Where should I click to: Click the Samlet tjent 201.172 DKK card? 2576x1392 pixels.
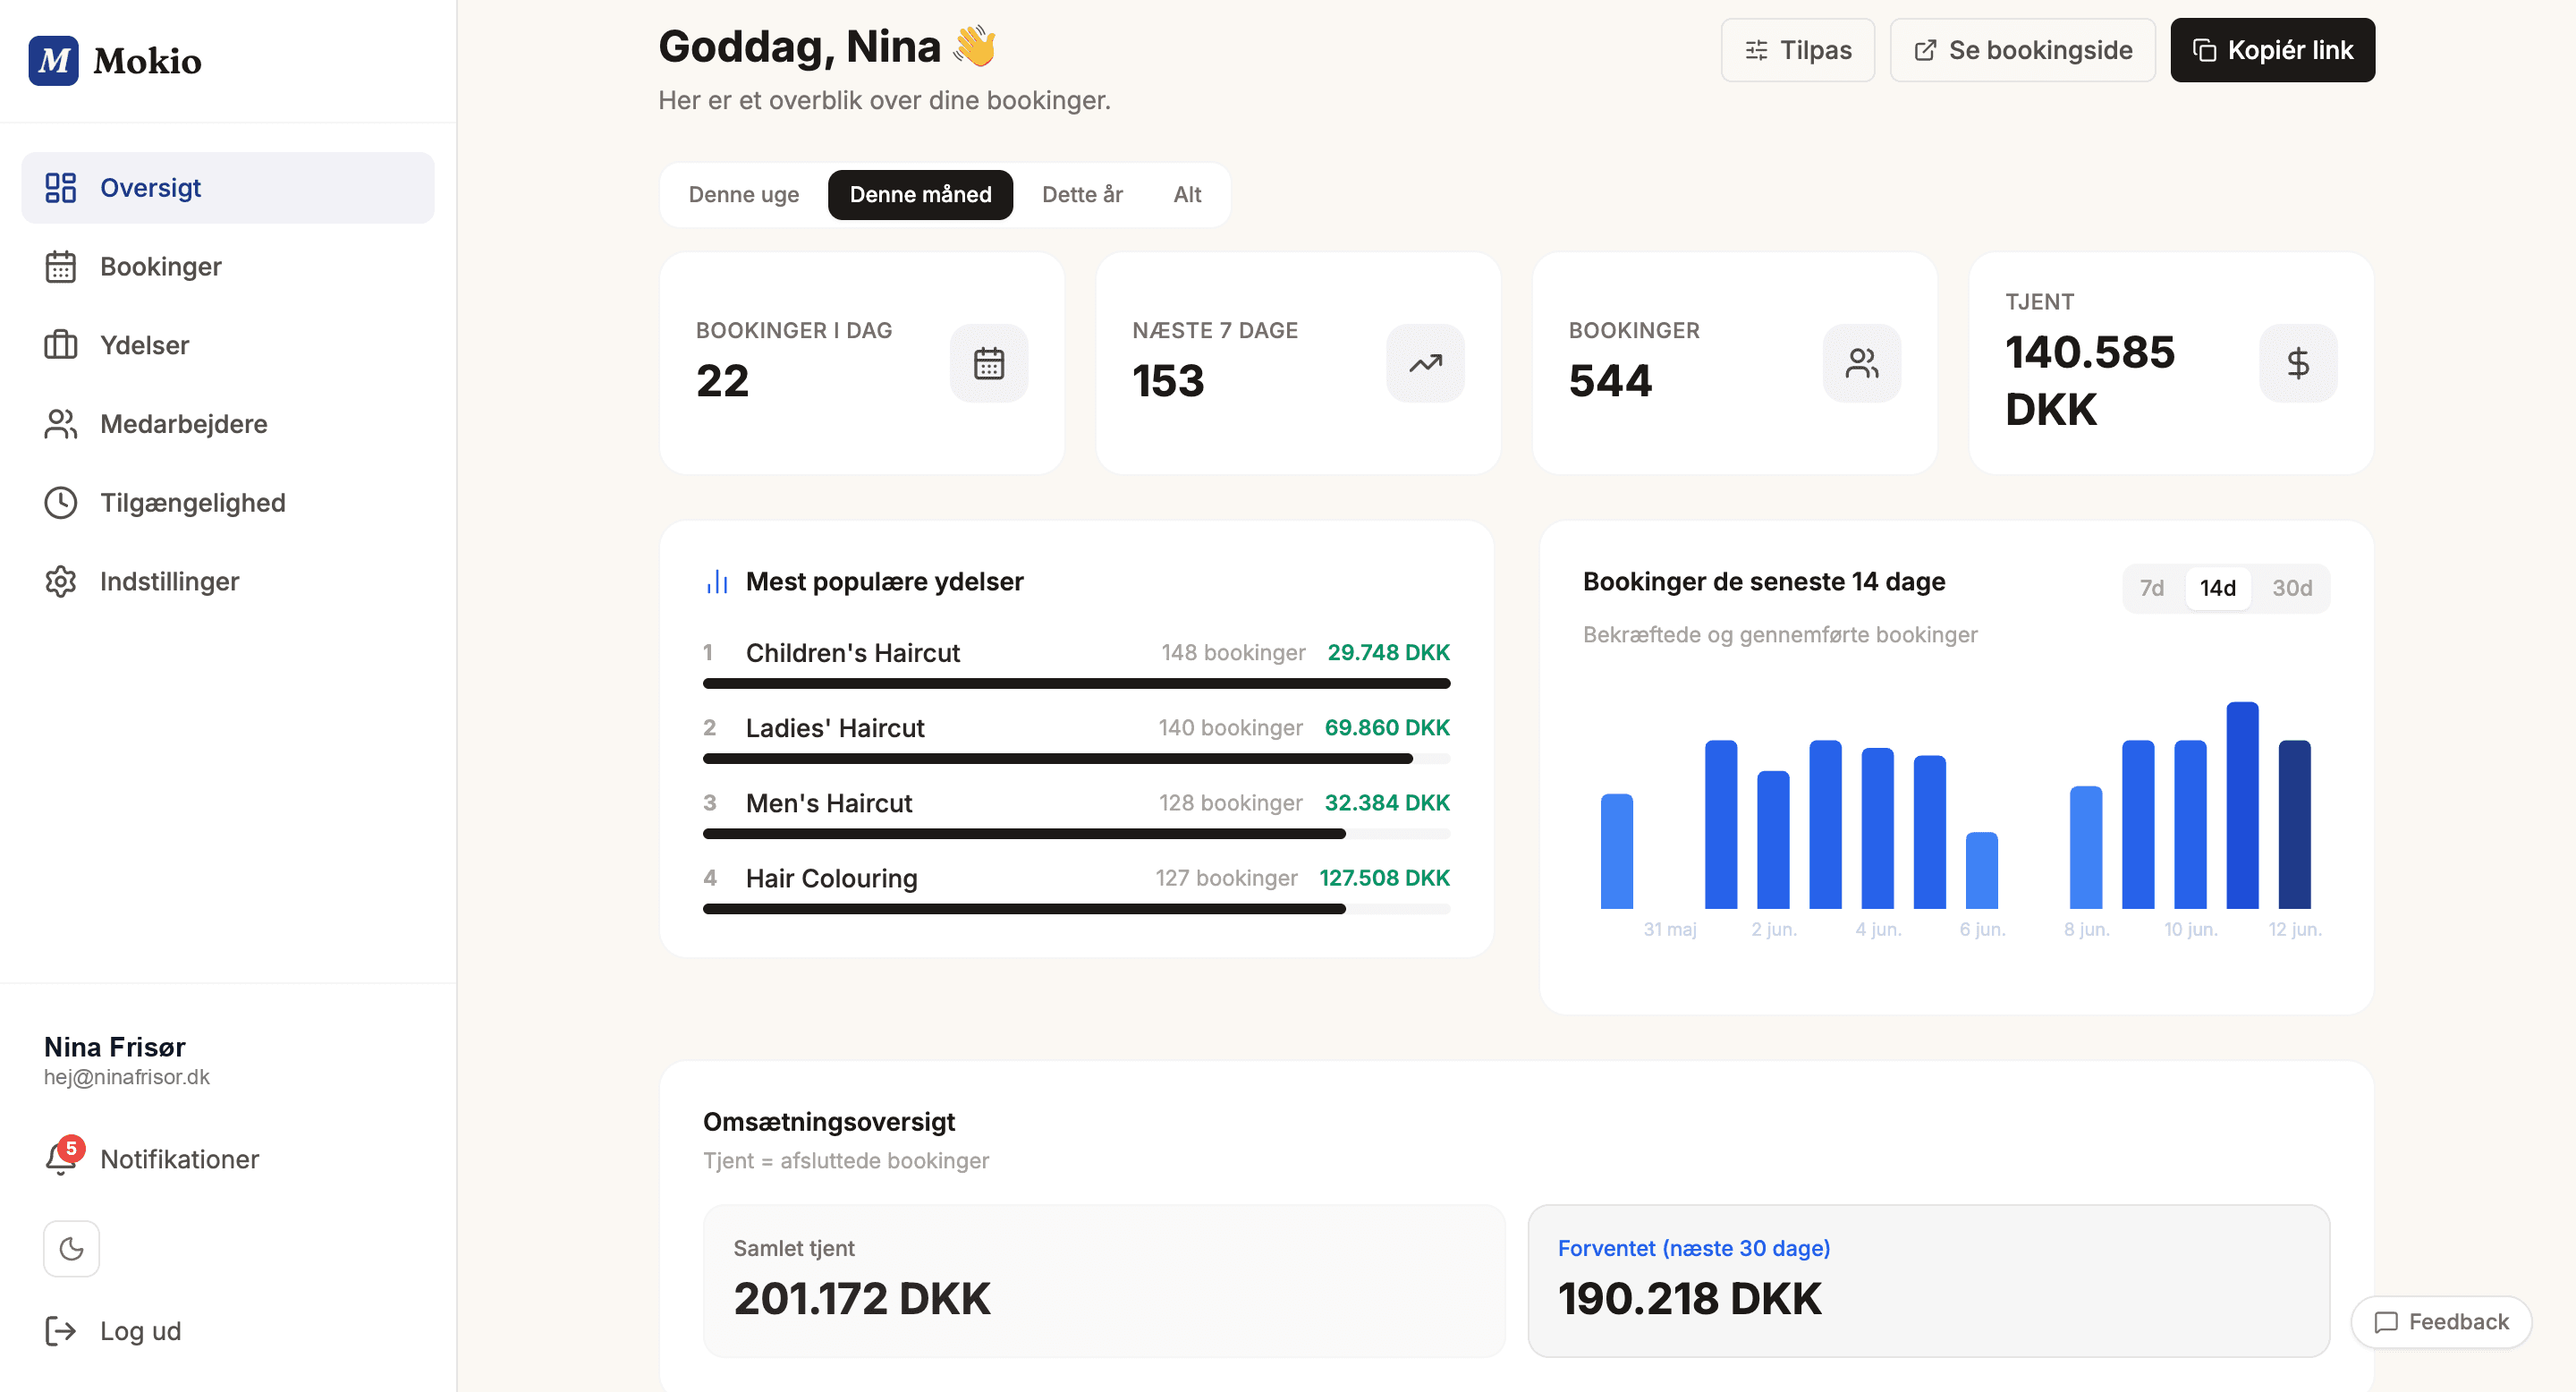tap(1104, 1281)
